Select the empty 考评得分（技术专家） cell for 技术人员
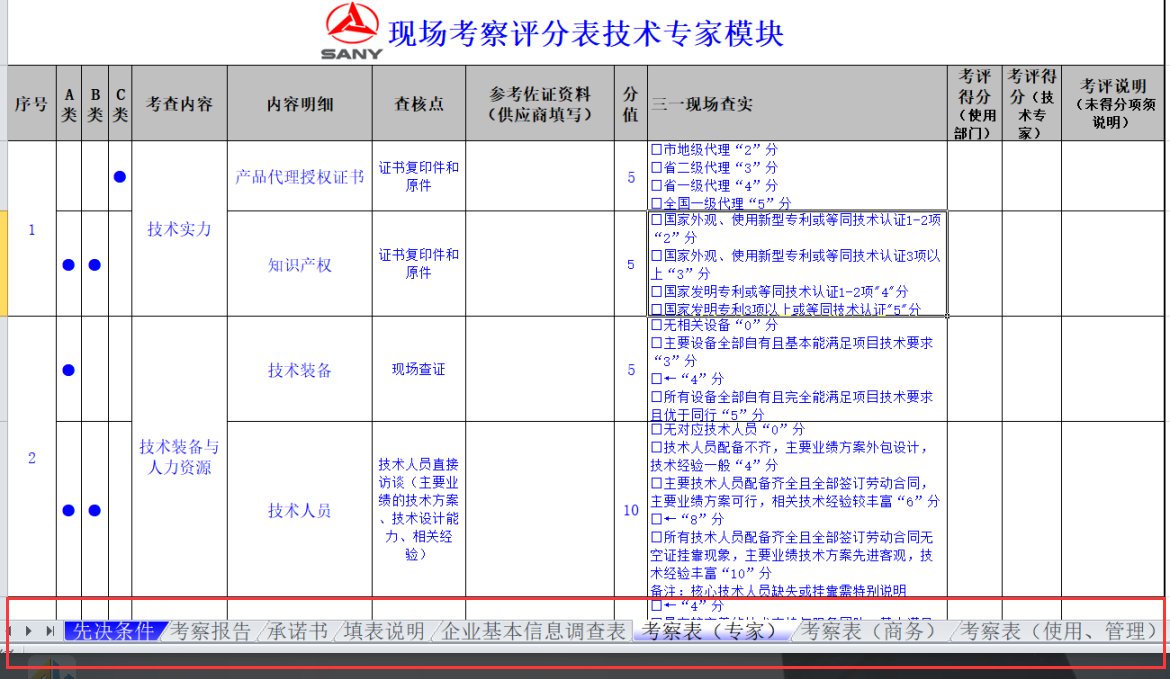The image size is (1170, 679). coord(1032,510)
